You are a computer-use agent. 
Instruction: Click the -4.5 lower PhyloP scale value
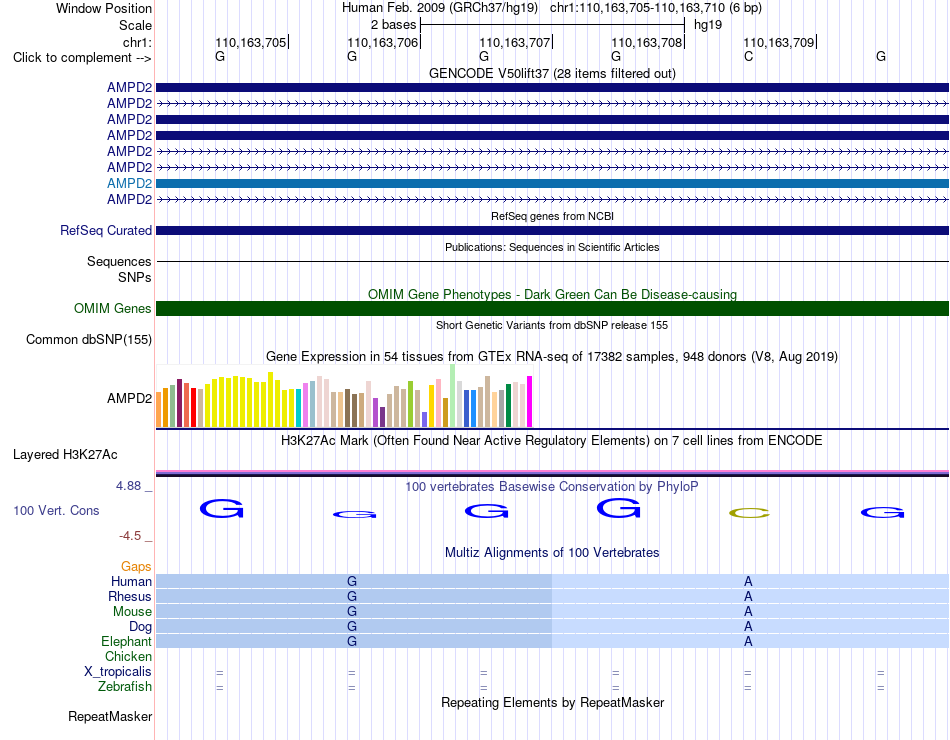[130, 536]
